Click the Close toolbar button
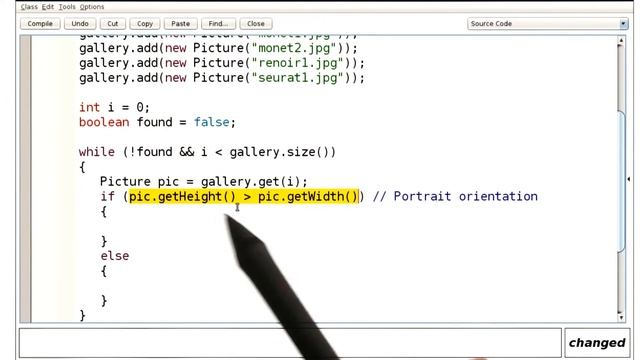640x360 pixels. coord(256,24)
